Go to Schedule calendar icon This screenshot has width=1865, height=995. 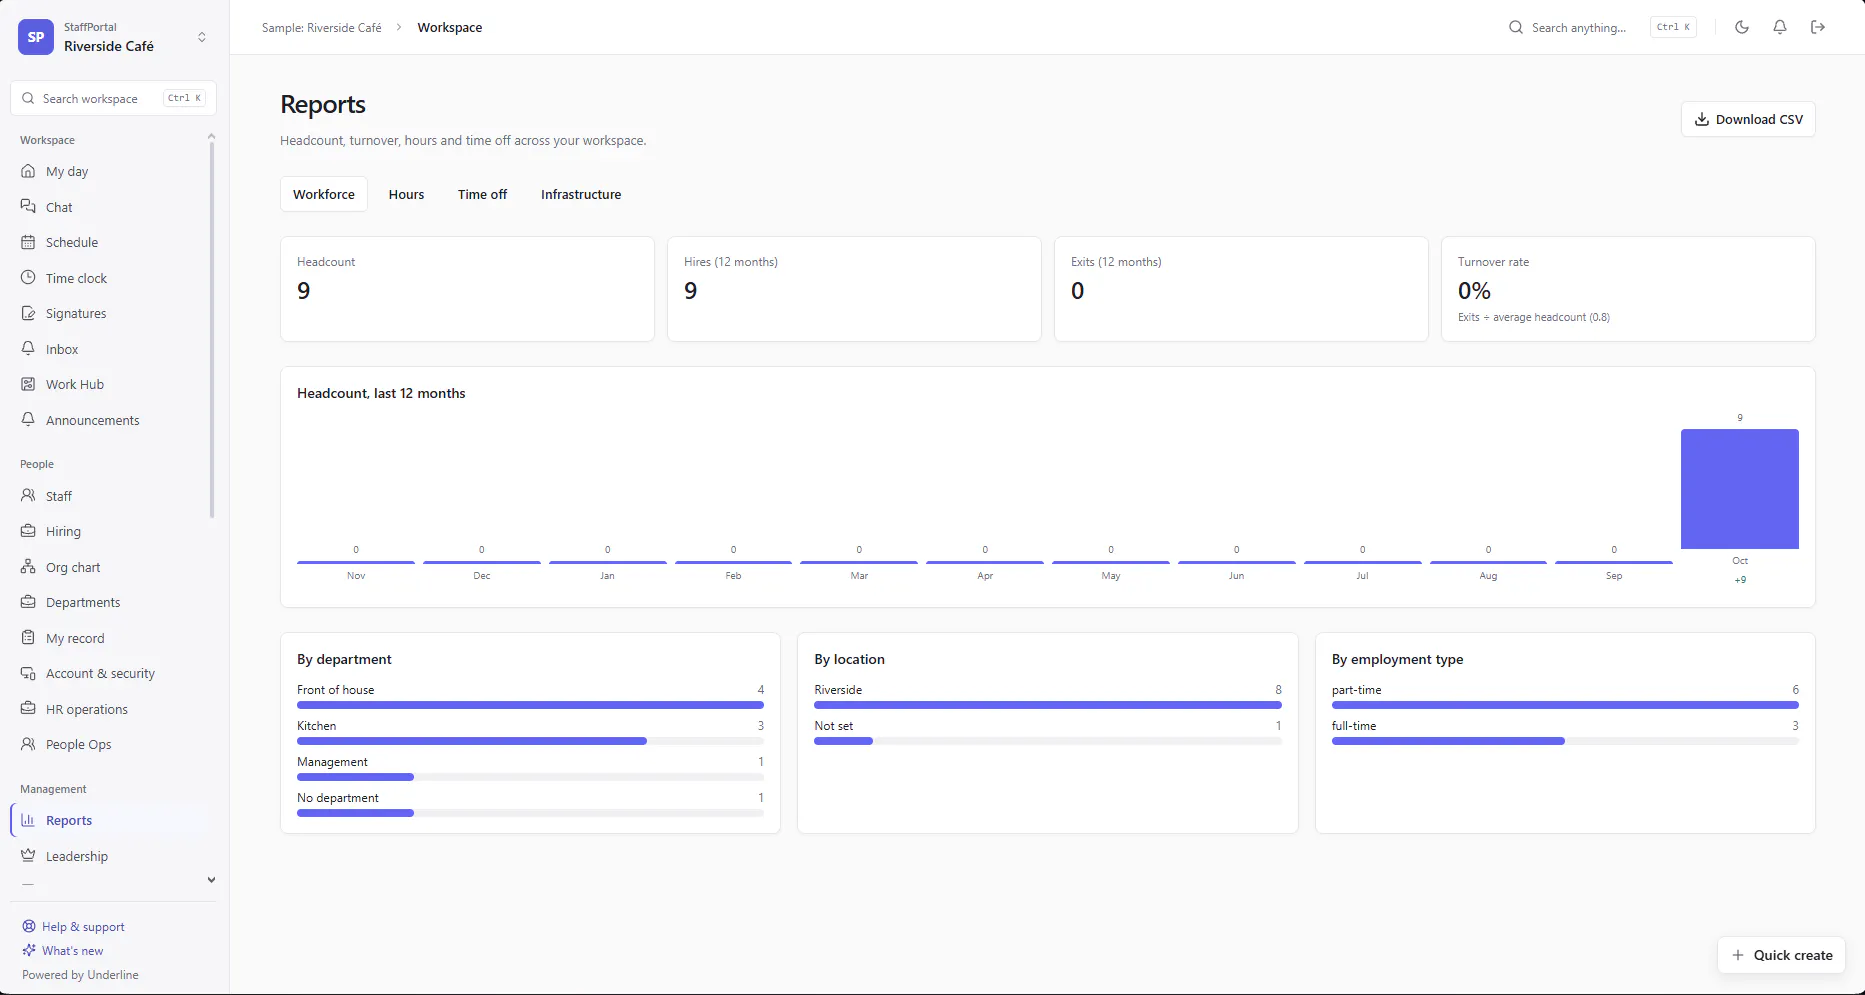tap(28, 242)
